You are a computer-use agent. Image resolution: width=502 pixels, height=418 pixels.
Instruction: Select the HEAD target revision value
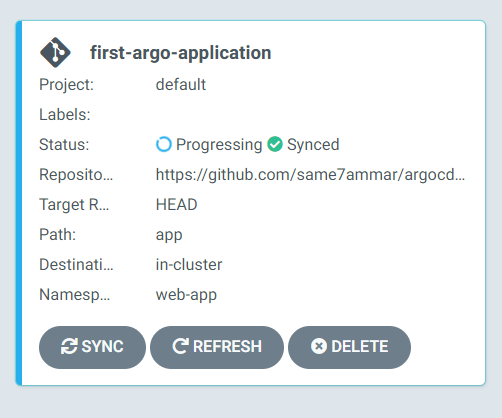click(x=176, y=205)
